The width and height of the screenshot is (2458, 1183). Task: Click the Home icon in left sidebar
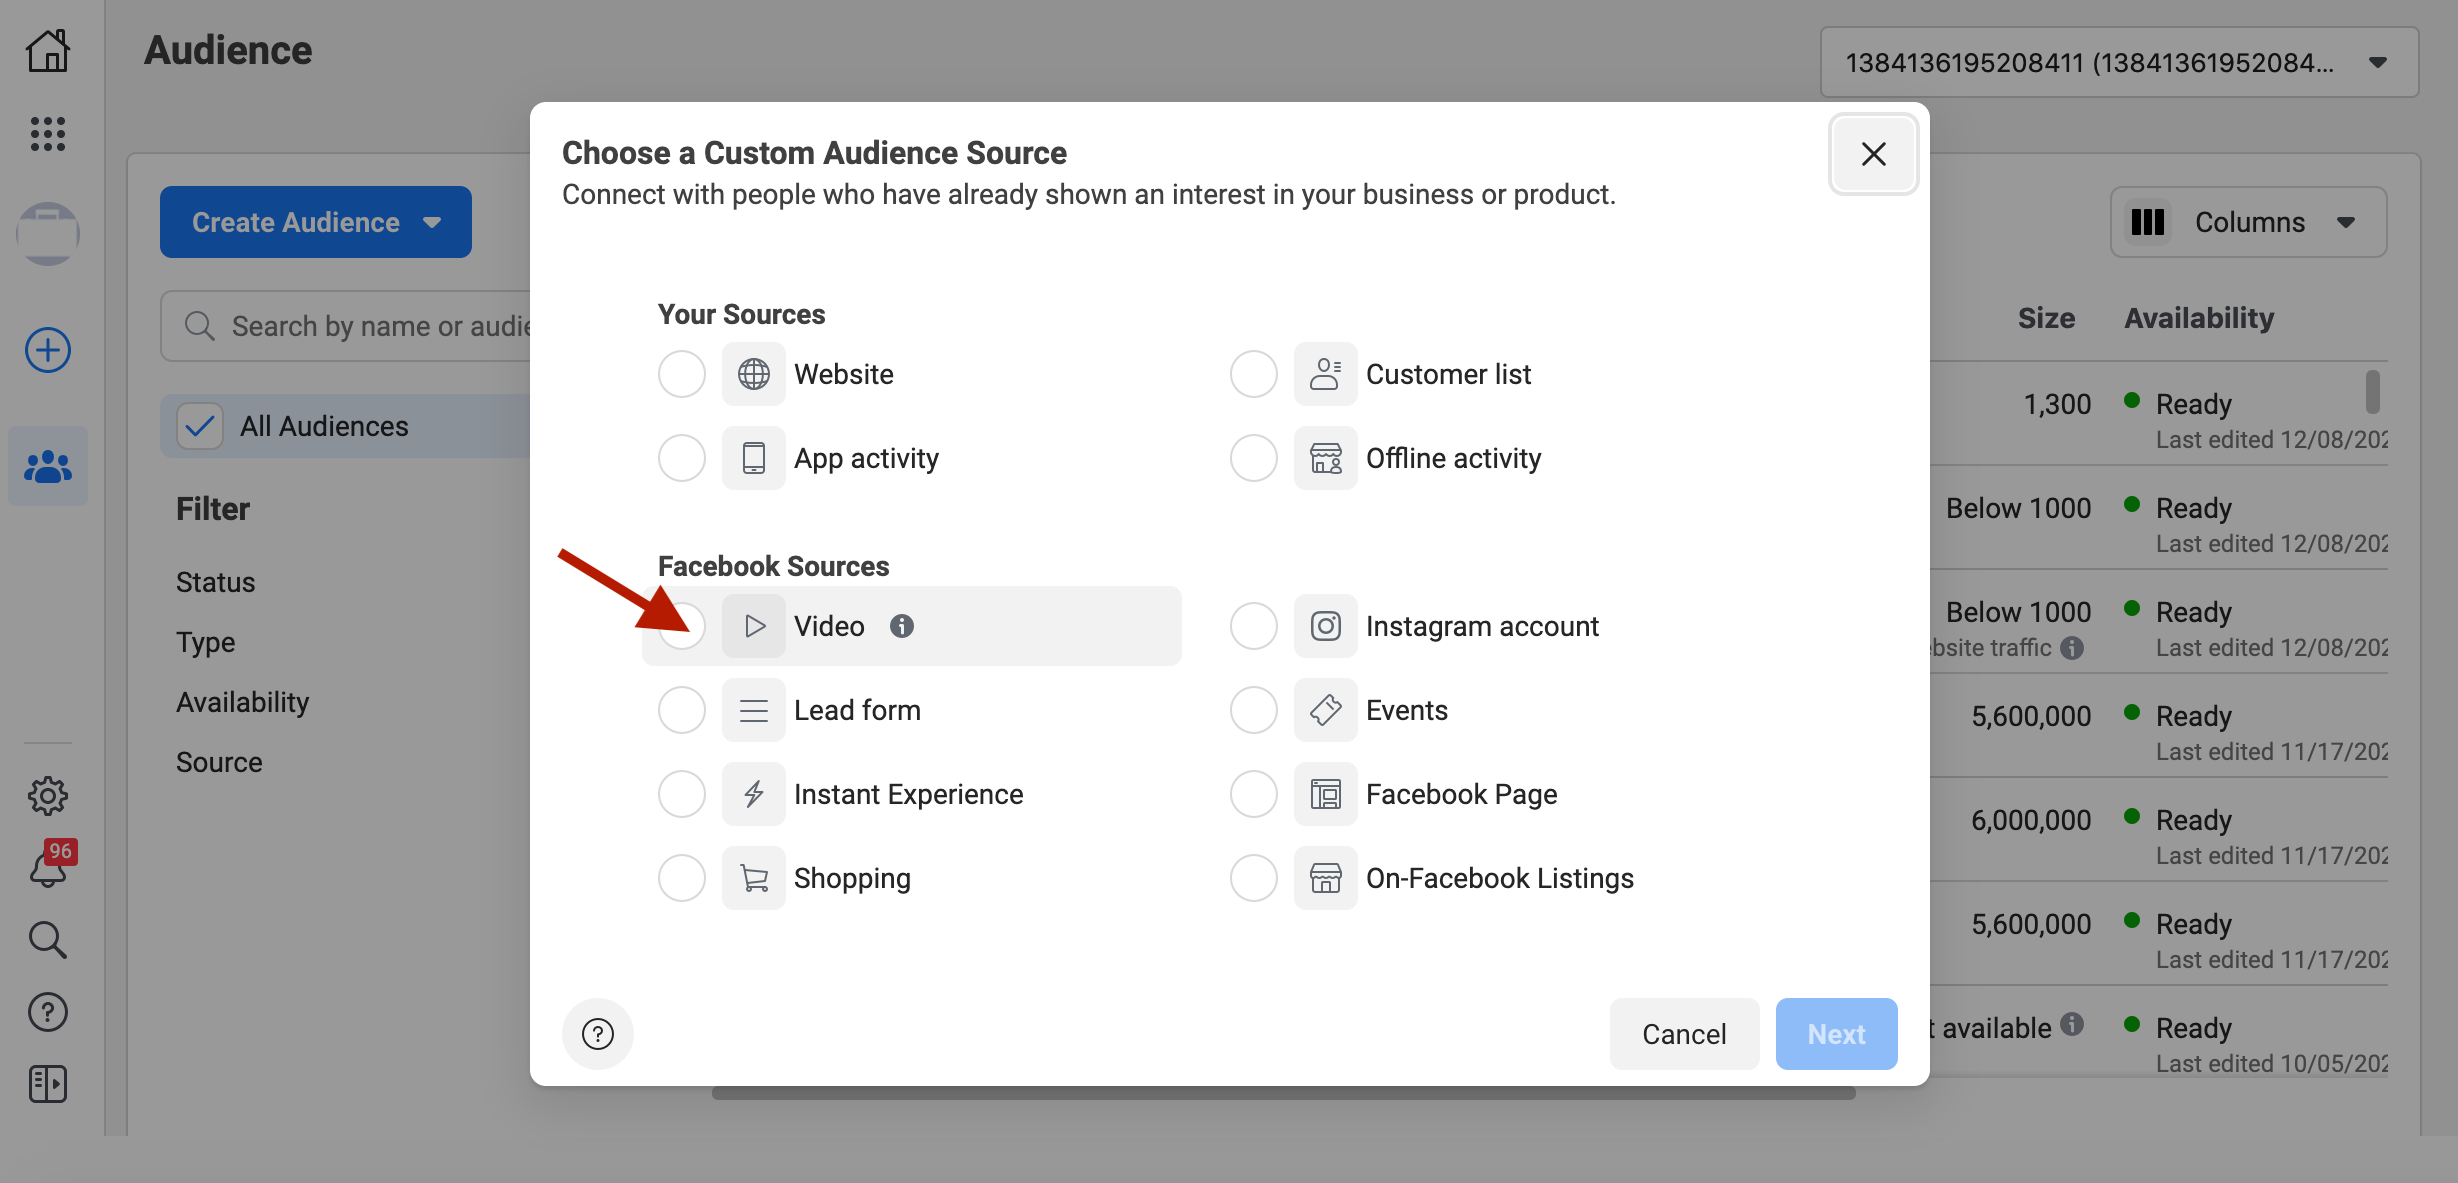click(x=47, y=50)
